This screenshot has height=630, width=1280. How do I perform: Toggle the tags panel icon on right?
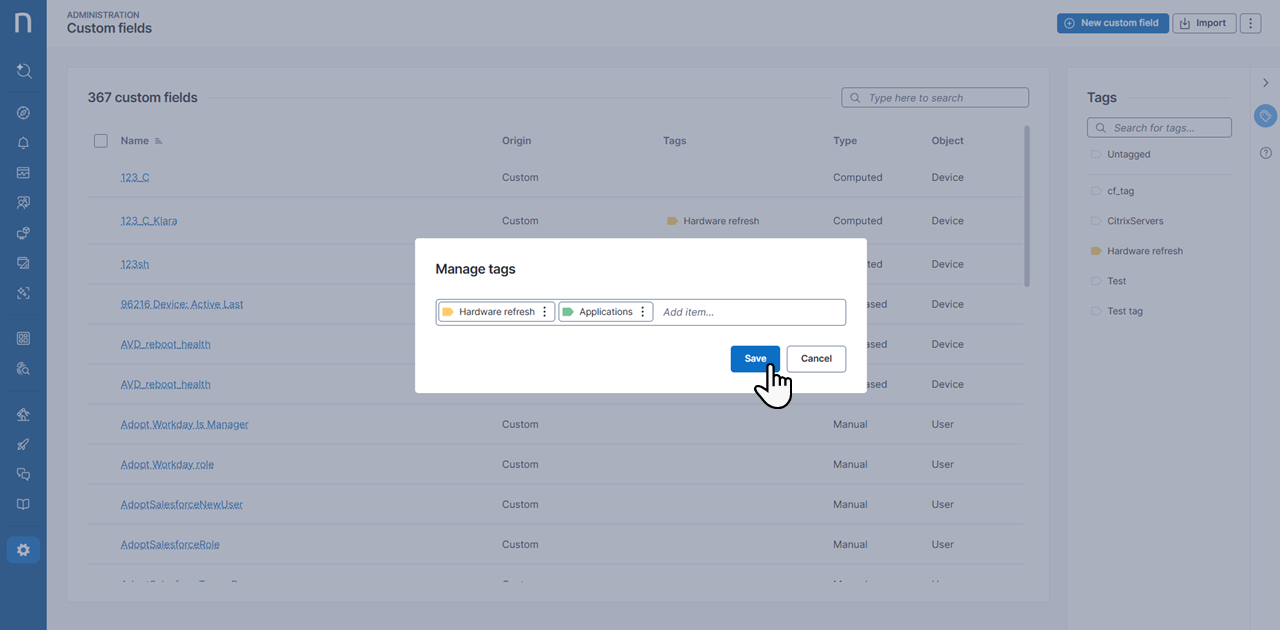pyautogui.click(x=1265, y=116)
